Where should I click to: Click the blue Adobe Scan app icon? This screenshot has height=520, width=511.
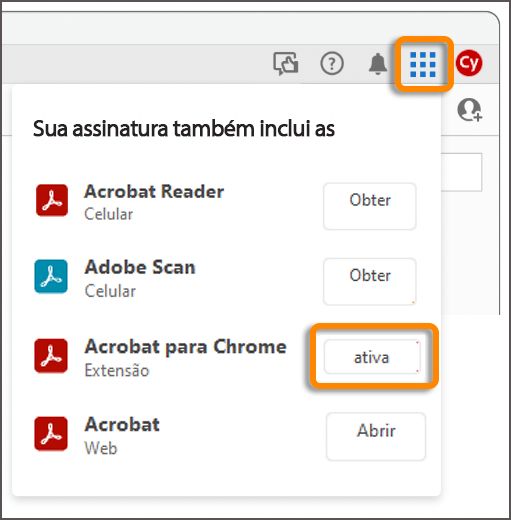click(51, 276)
